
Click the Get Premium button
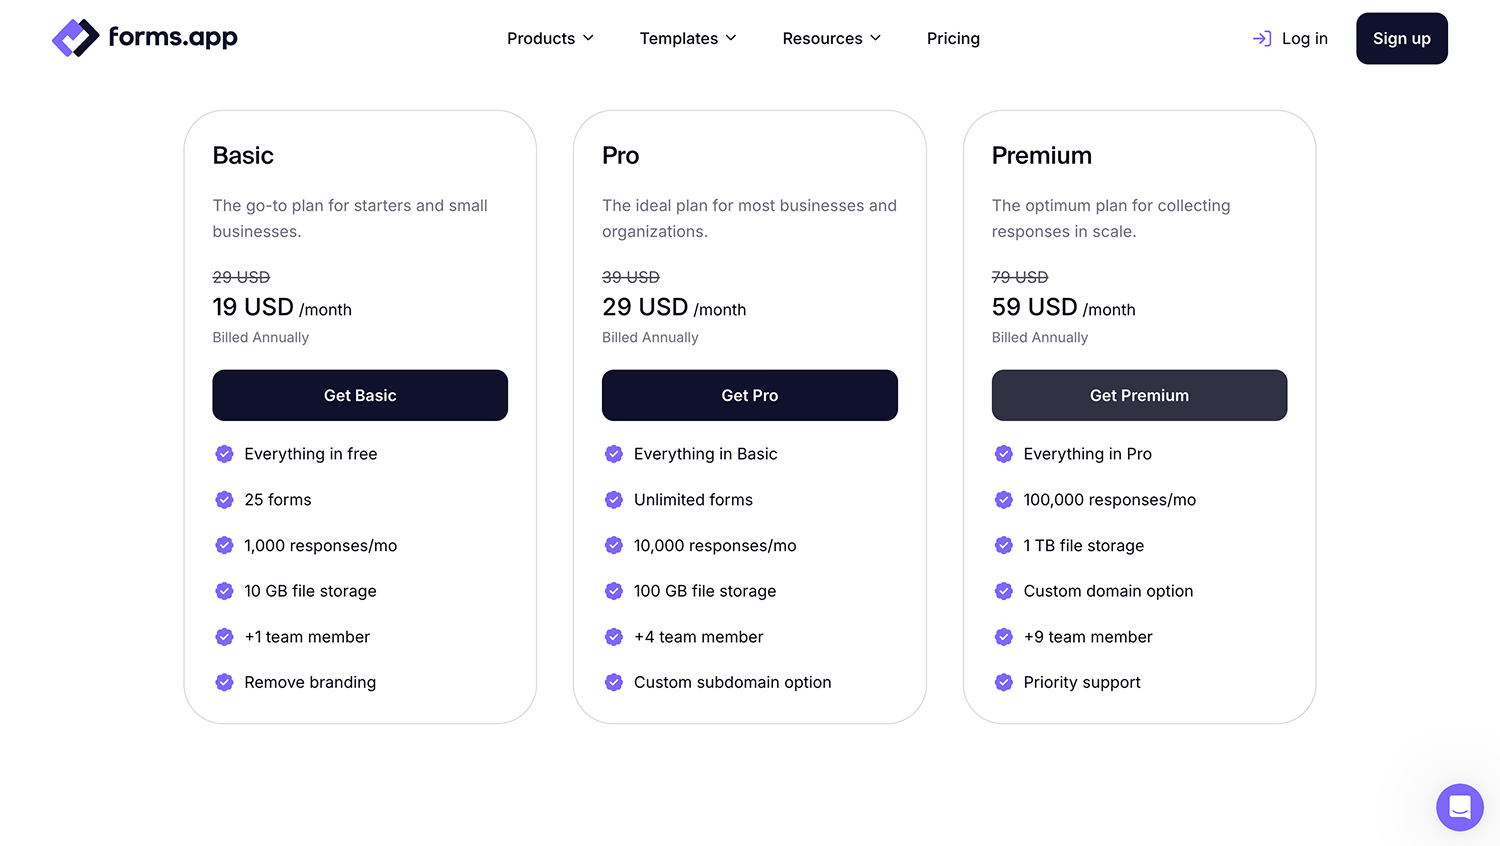click(x=1139, y=395)
